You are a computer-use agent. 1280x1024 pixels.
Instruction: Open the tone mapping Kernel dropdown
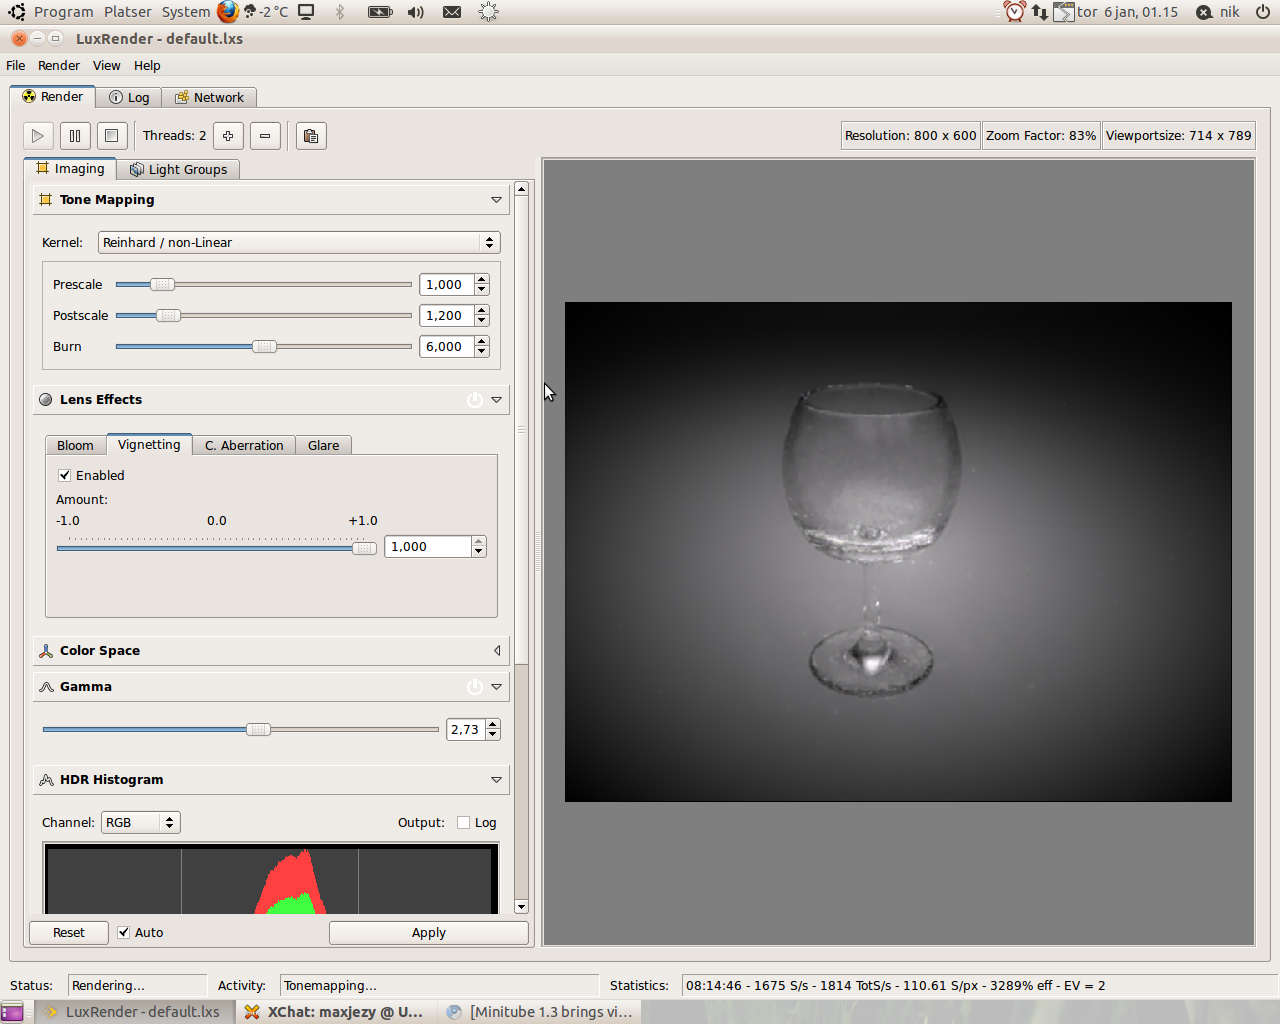[298, 243]
